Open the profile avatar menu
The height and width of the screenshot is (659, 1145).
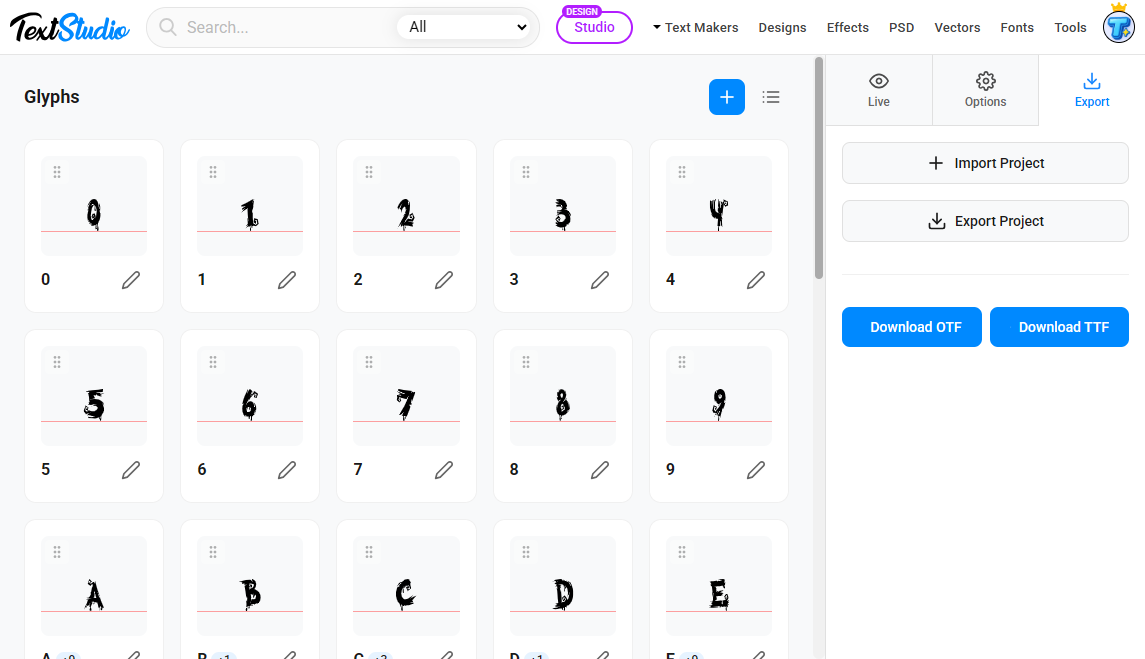(x=1118, y=27)
